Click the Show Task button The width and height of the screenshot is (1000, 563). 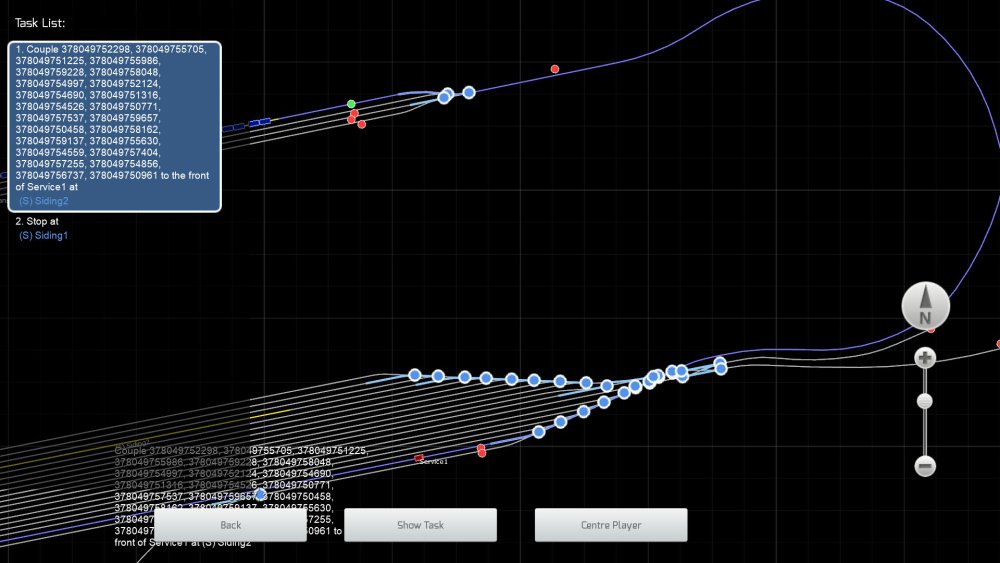[x=420, y=525]
